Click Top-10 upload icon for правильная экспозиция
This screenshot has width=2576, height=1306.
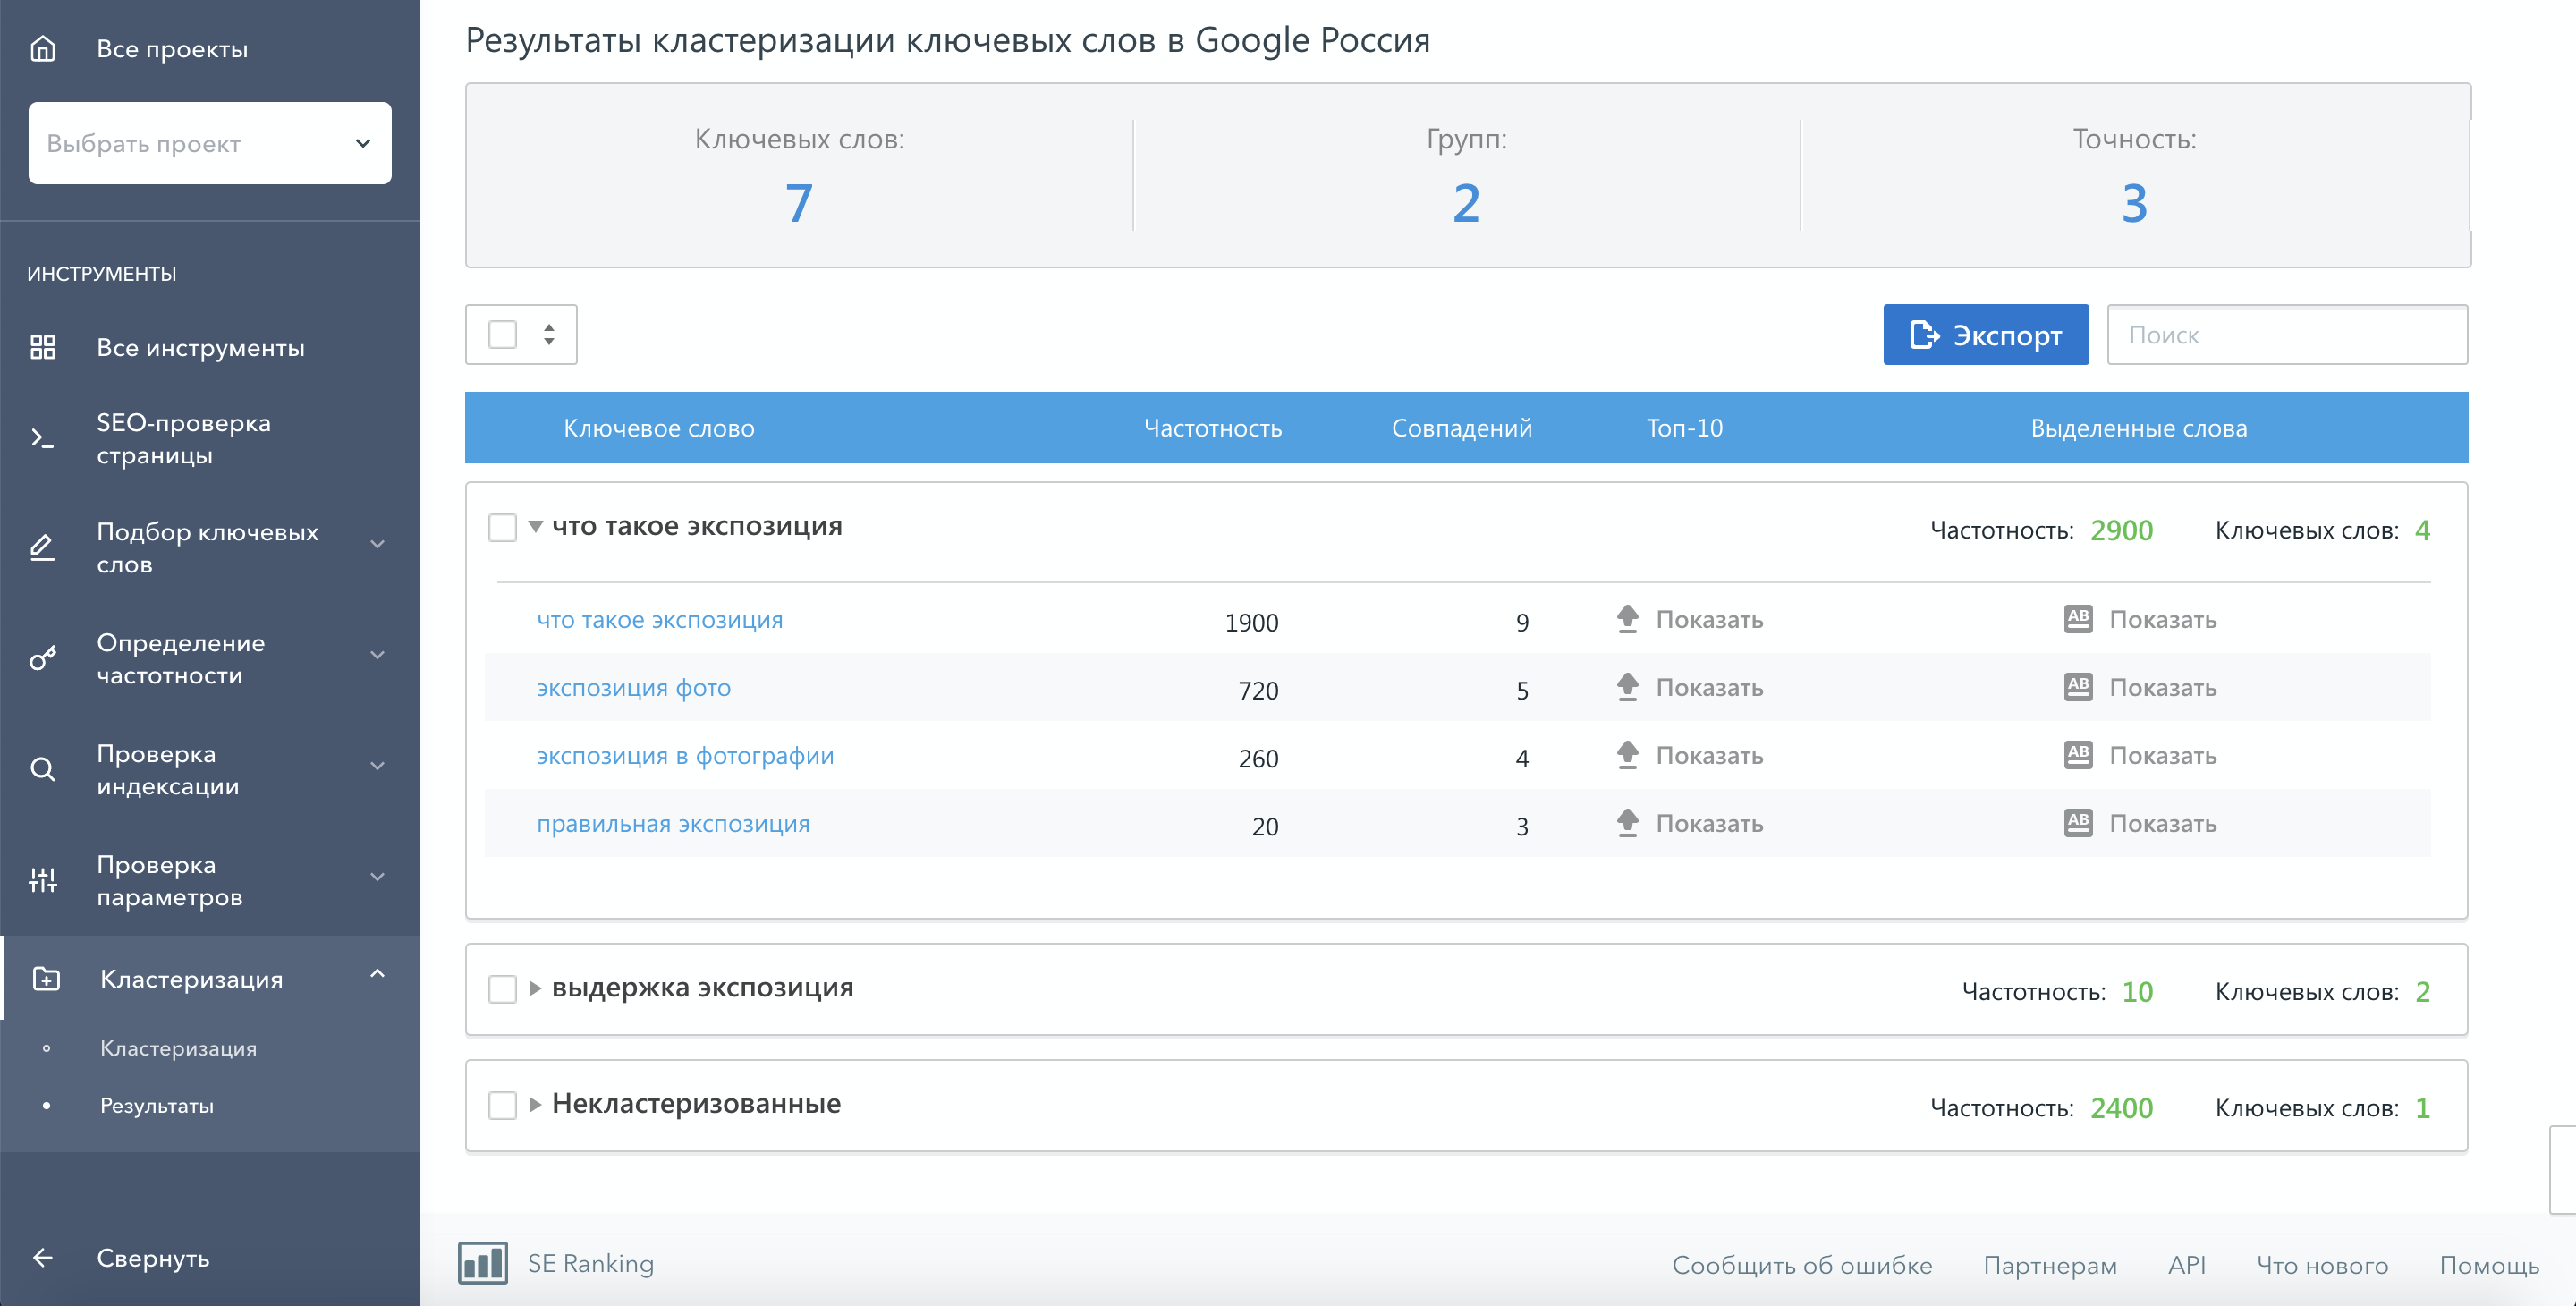(x=1628, y=823)
